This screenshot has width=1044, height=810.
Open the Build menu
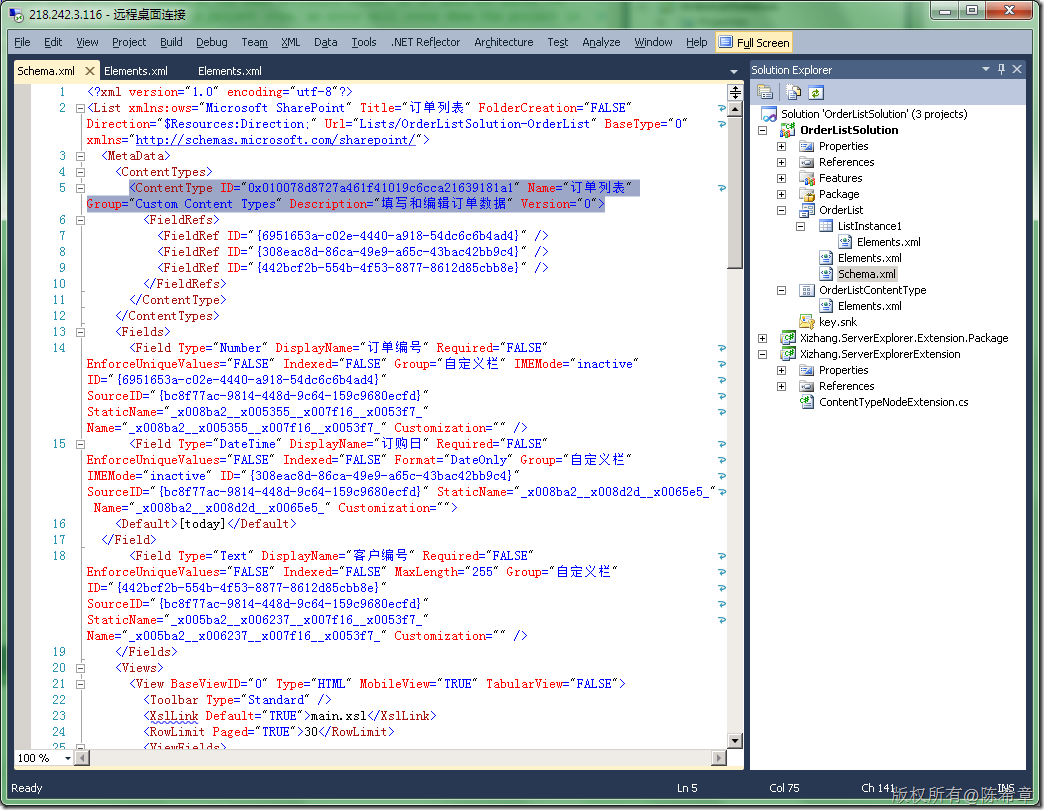click(171, 43)
